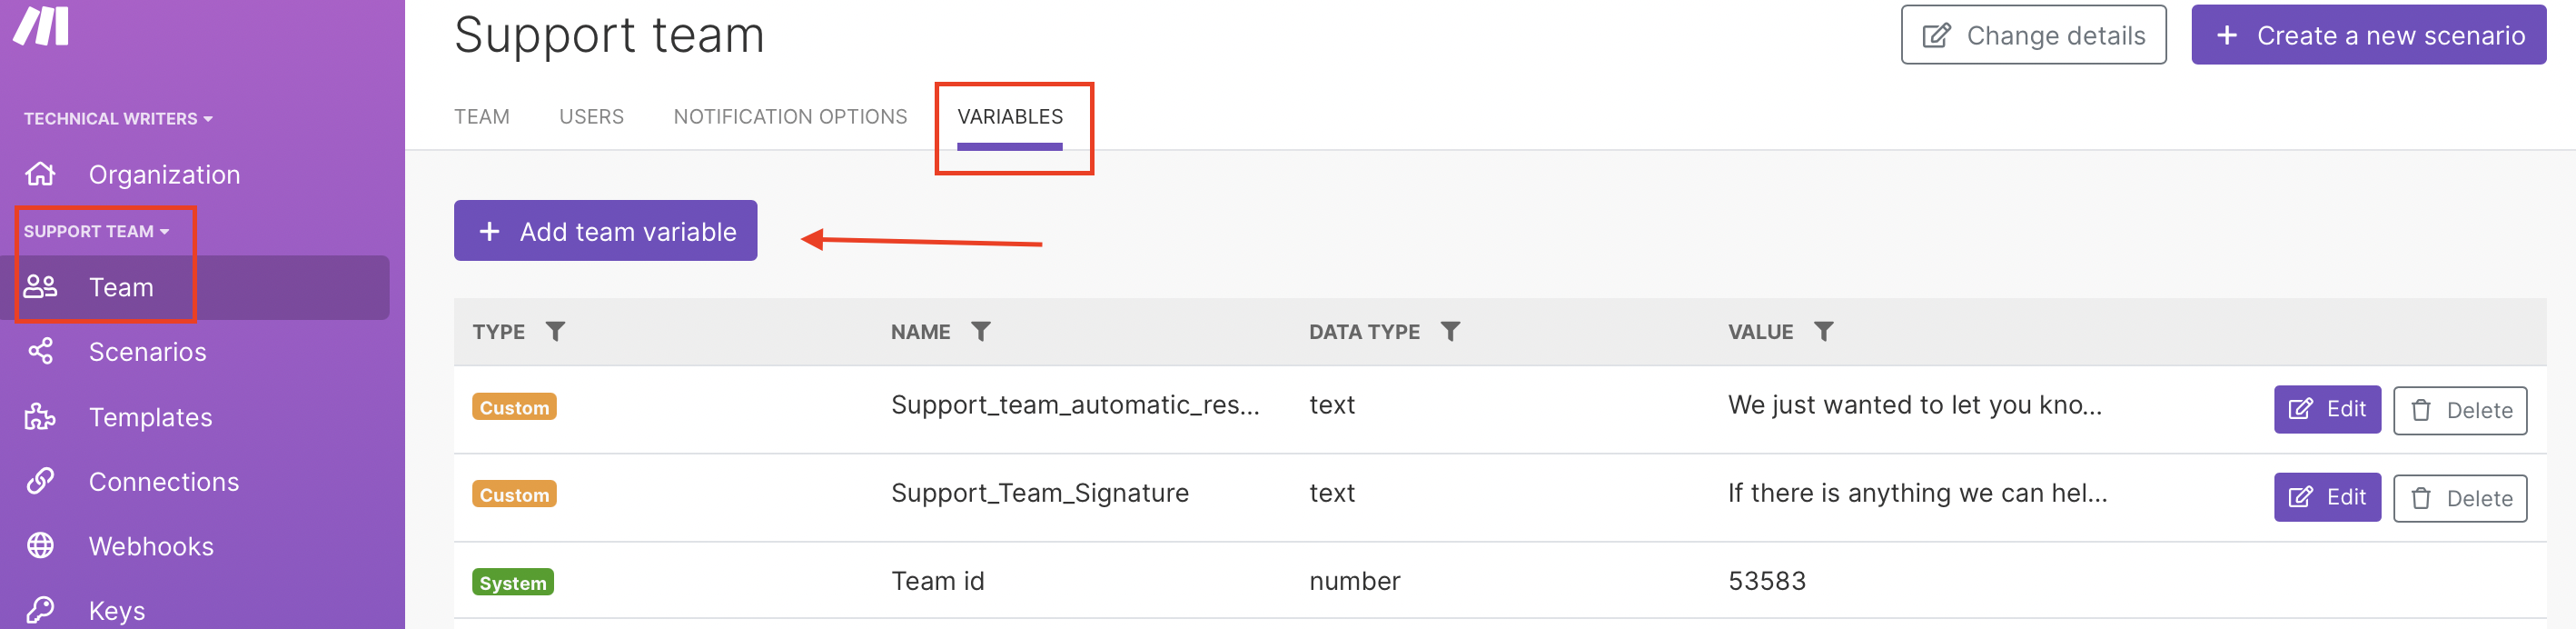The width and height of the screenshot is (2576, 629).
Task: Delete the Support_team_automatic_res... variable
Action: (2460, 411)
